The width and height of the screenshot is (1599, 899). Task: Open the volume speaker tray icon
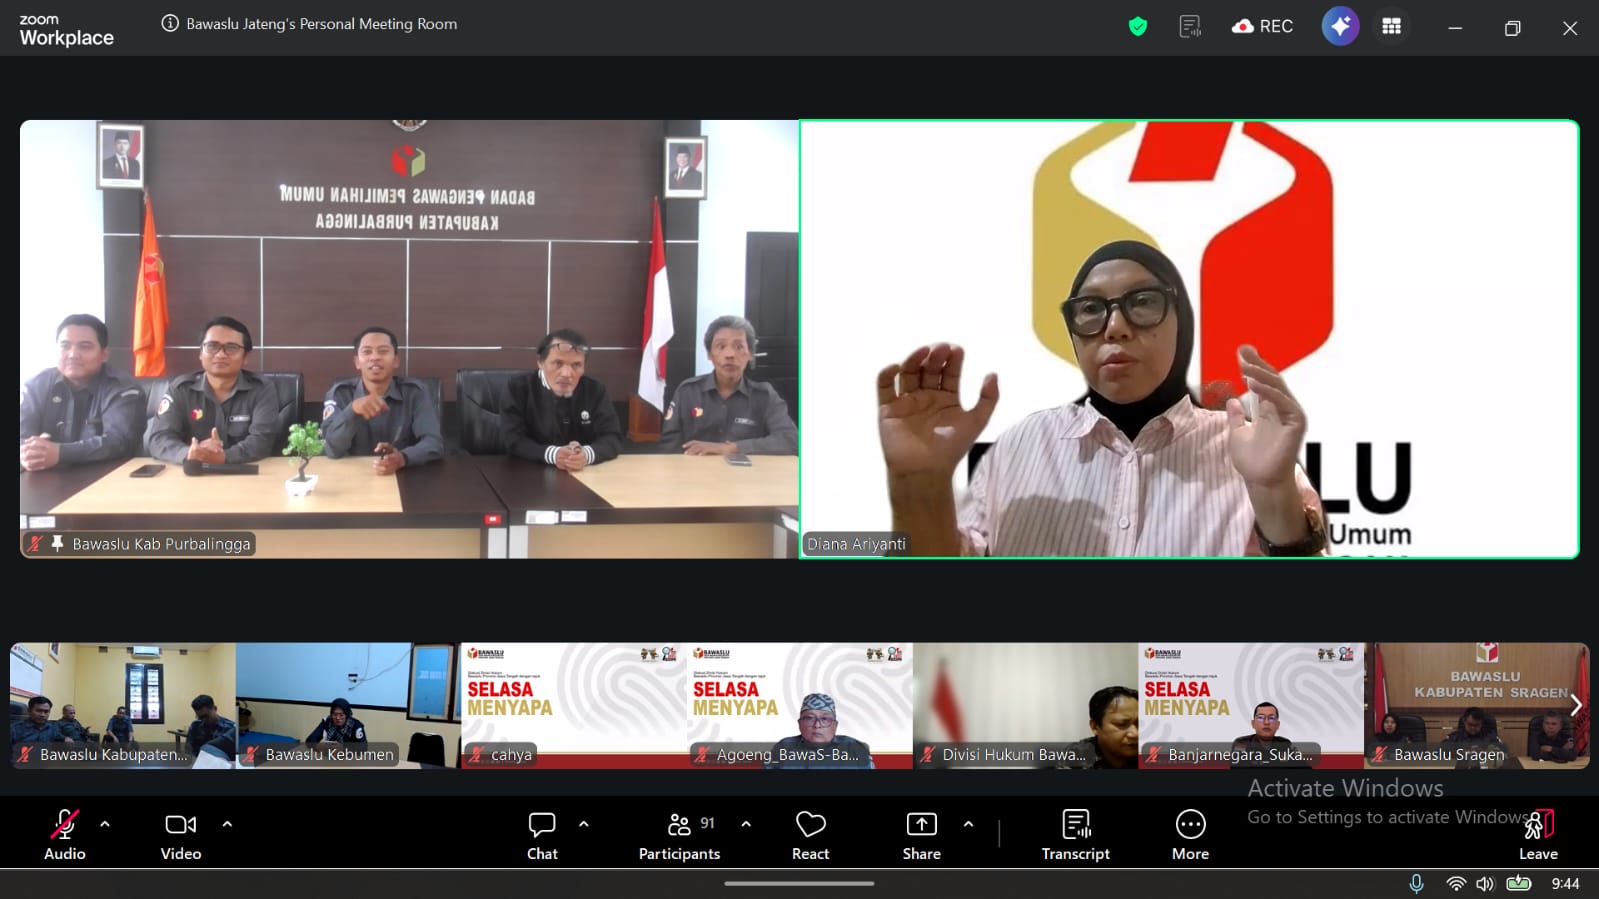coord(1485,883)
